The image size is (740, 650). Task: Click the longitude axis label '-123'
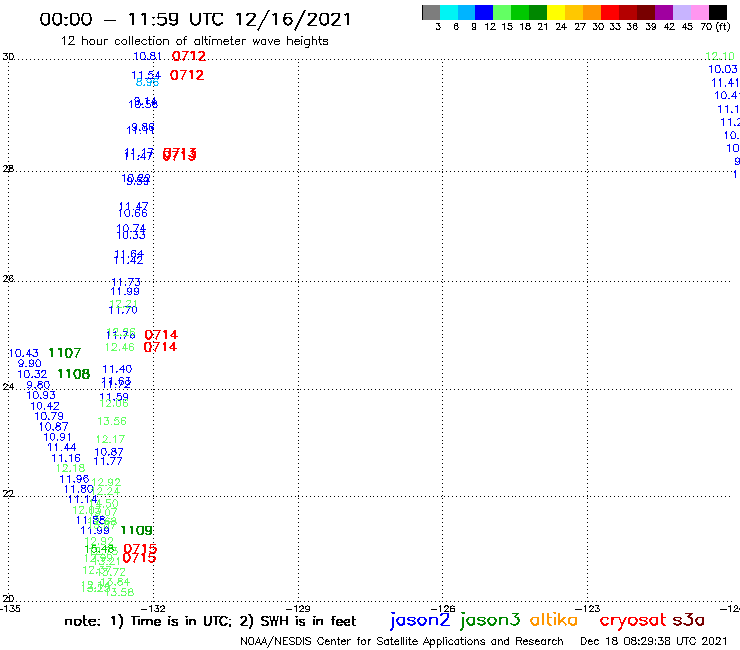[589, 608]
